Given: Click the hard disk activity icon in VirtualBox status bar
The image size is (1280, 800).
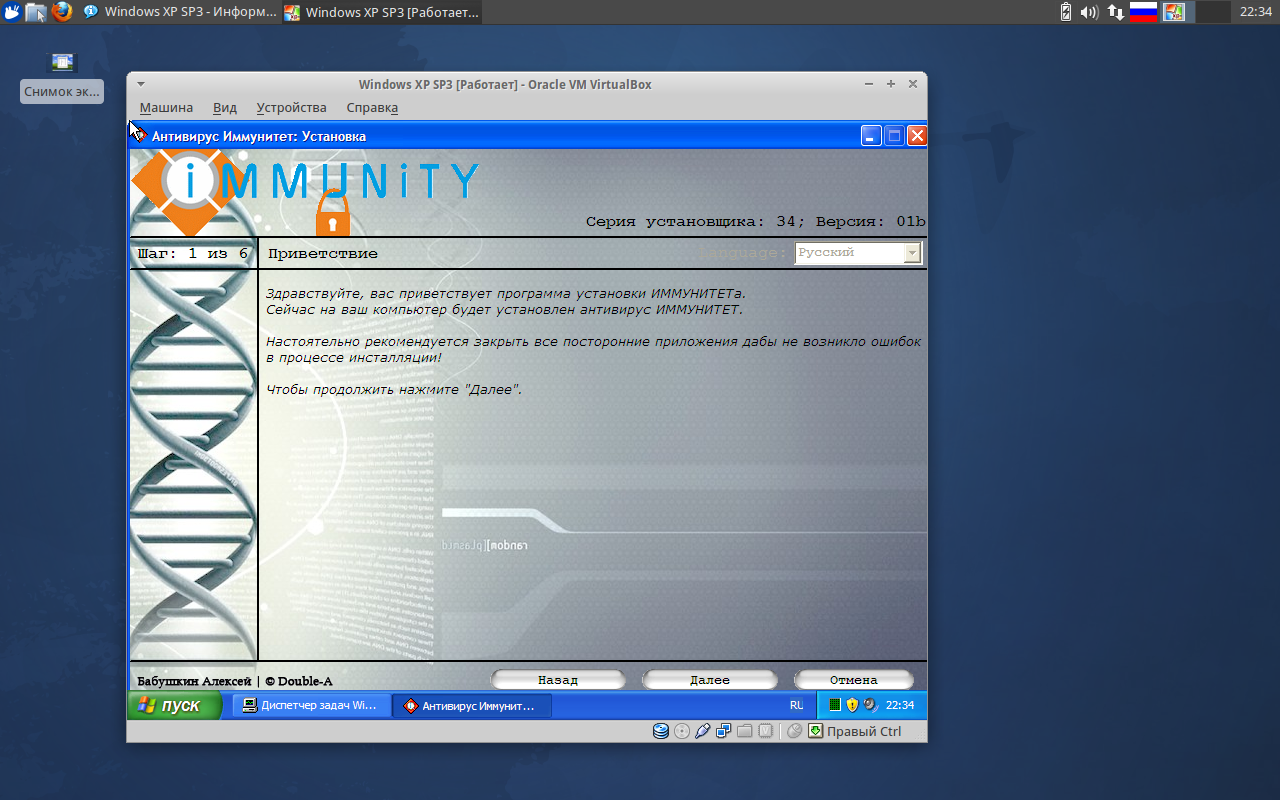Looking at the screenshot, I should tap(660, 731).
